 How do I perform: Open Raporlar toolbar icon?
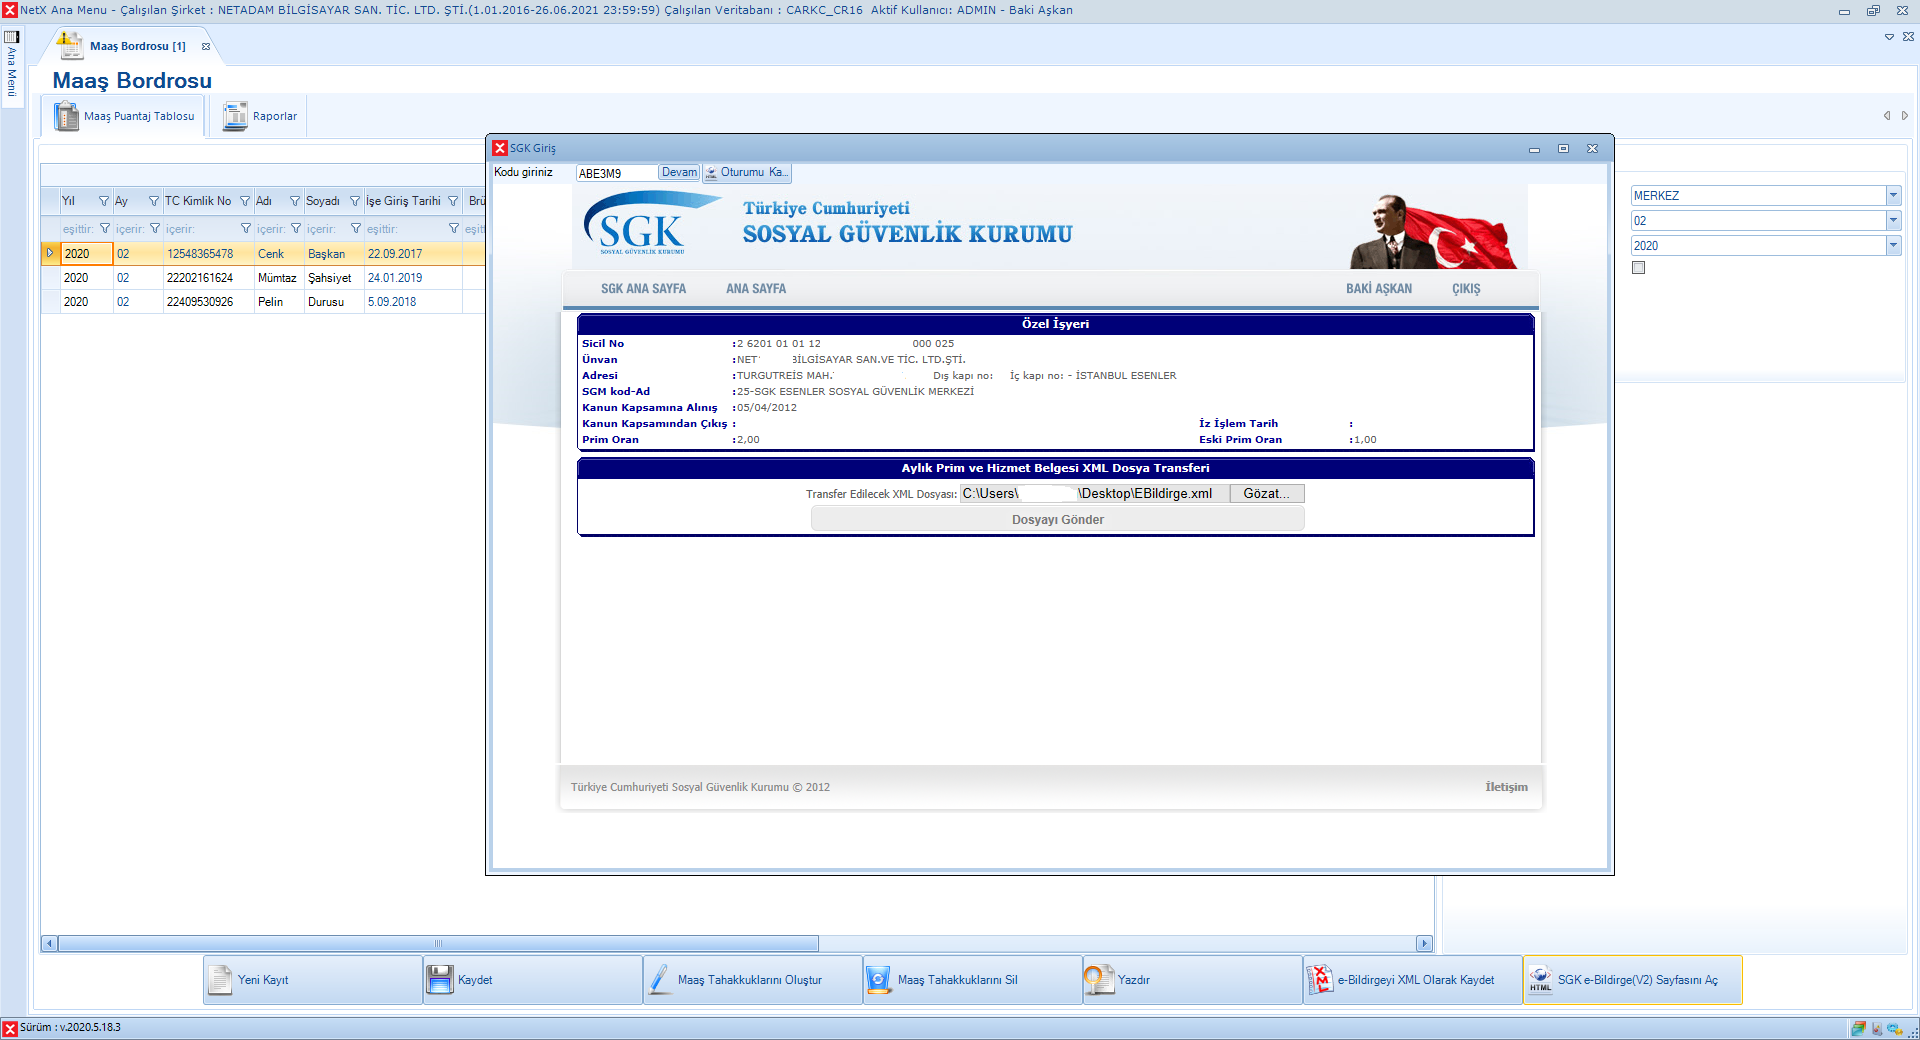[x=235, y=116]
